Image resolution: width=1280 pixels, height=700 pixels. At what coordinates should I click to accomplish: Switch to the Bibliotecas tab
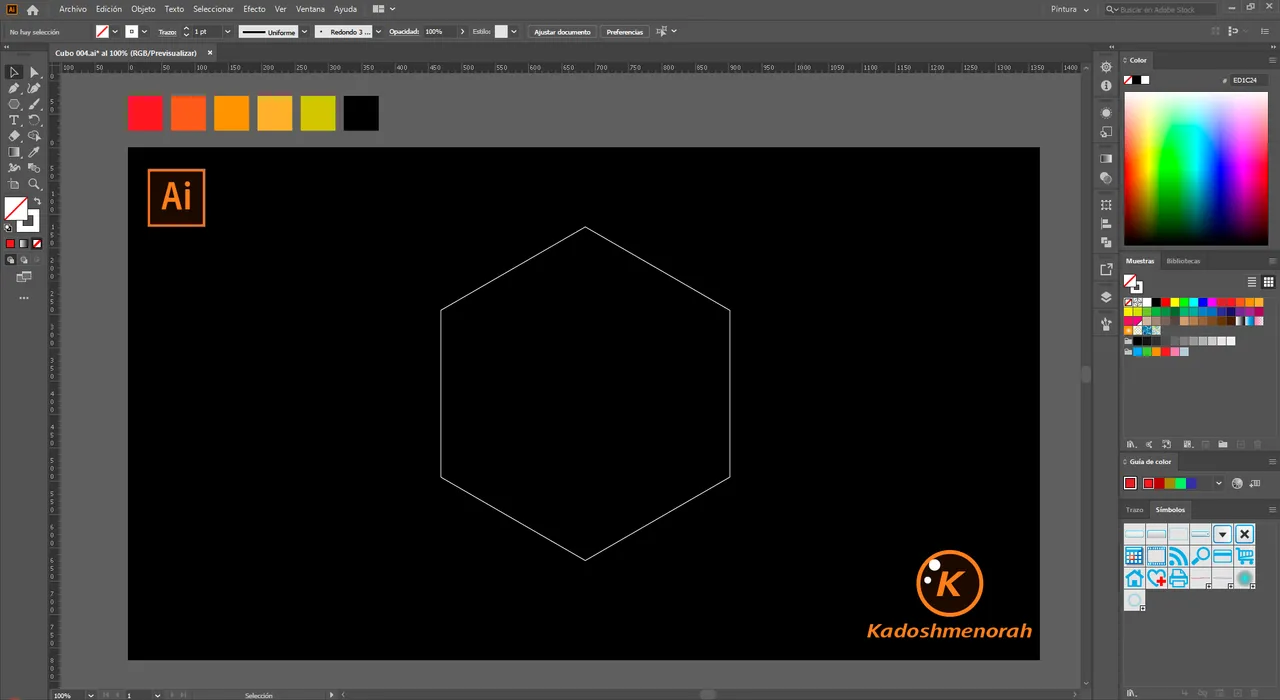pos(1183,261)
